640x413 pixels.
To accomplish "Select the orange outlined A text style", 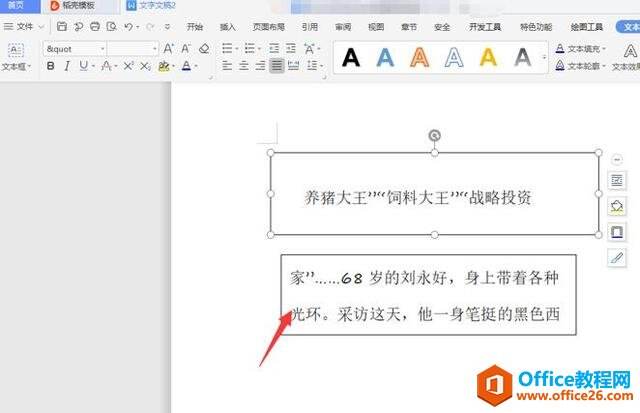I will click(420, 57).
